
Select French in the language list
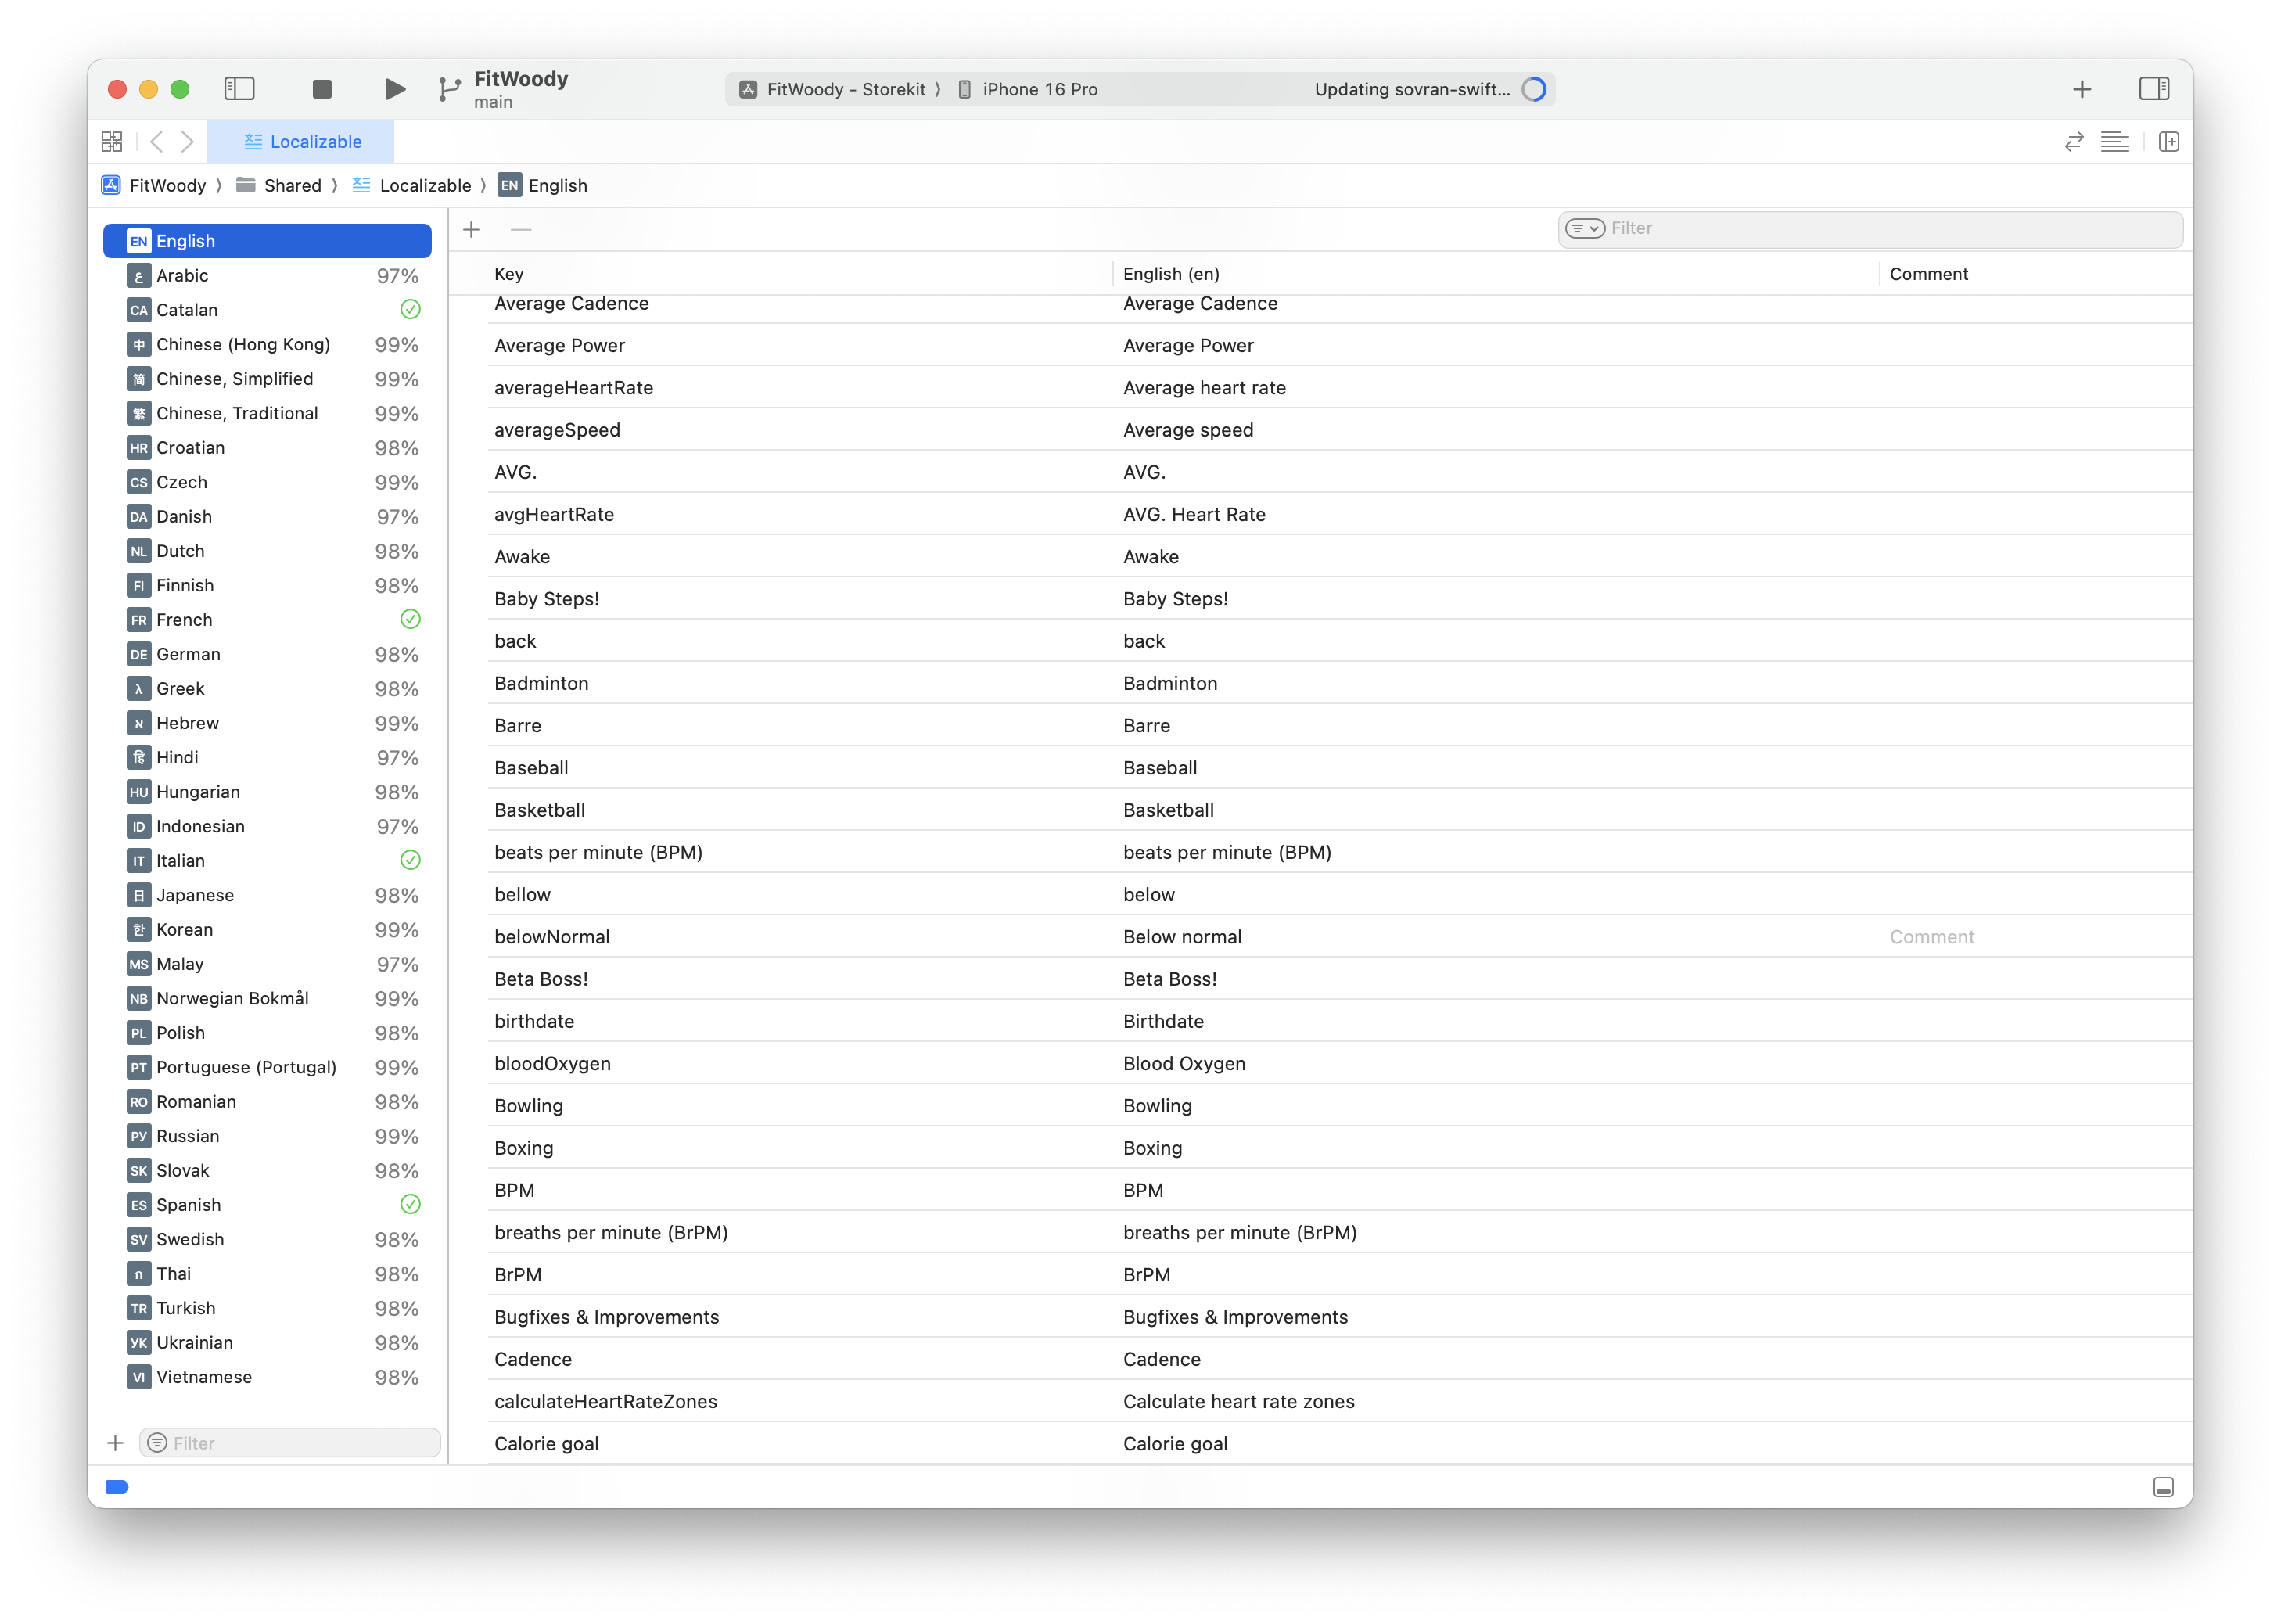[x=185, y=620]
